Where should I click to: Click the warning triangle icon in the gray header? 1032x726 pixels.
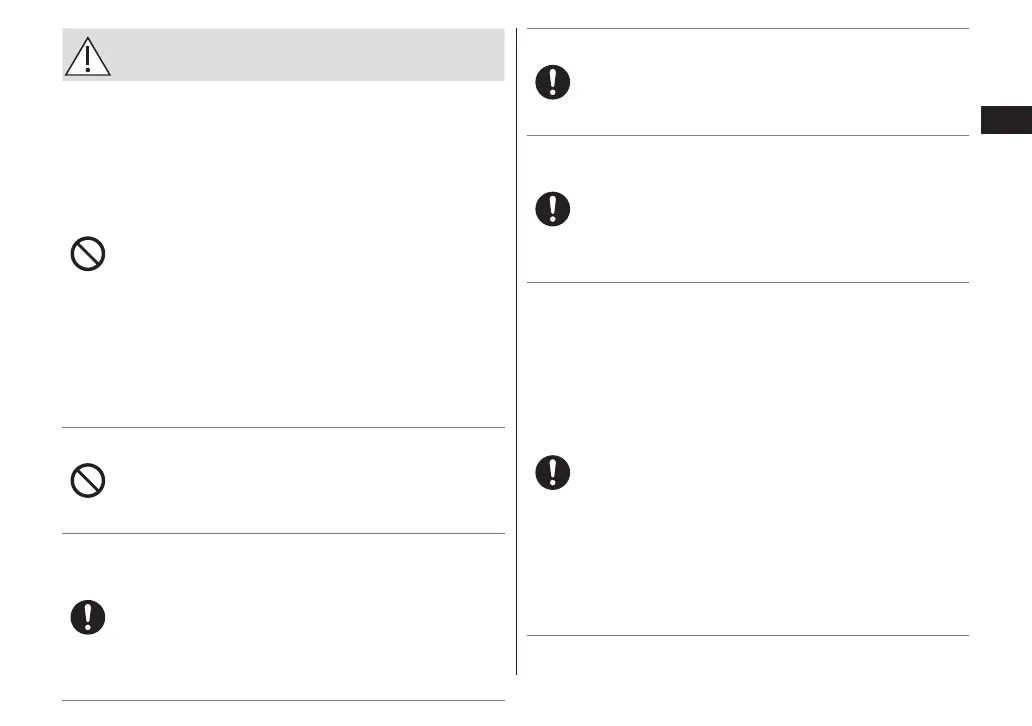88,57
